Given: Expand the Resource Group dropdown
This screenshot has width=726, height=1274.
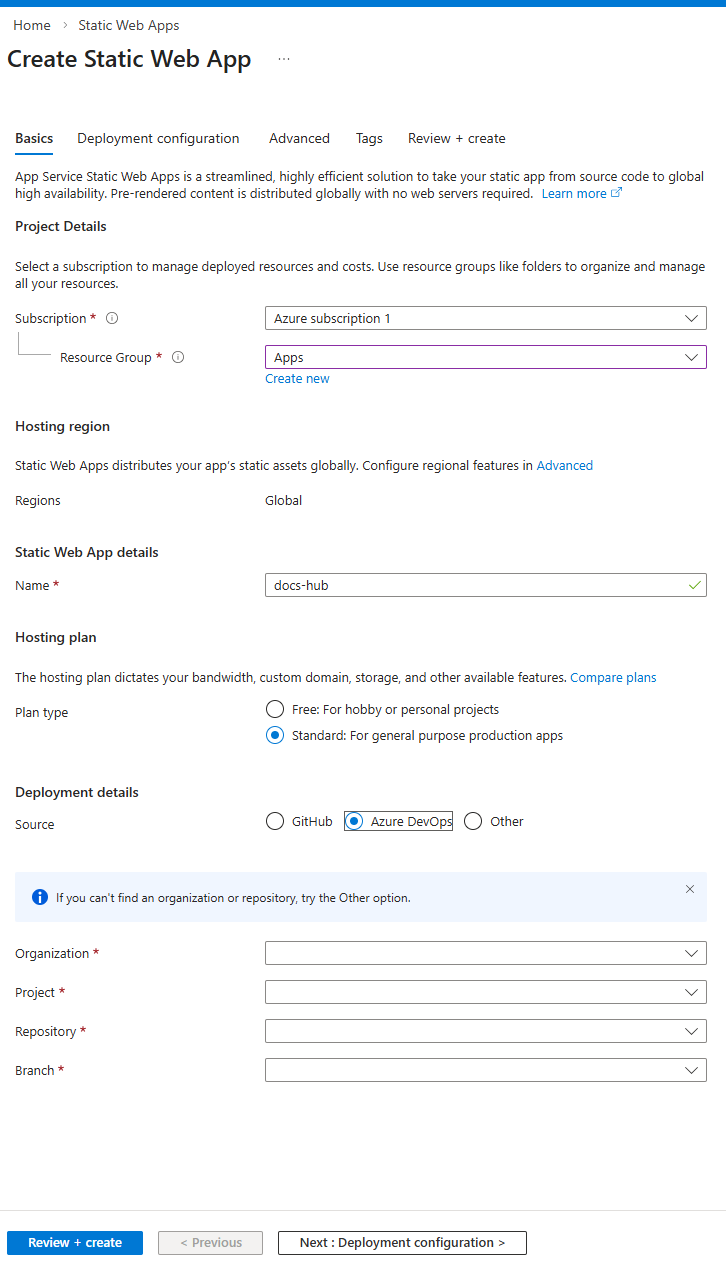Looking at the screenshot, I should 485,357.
